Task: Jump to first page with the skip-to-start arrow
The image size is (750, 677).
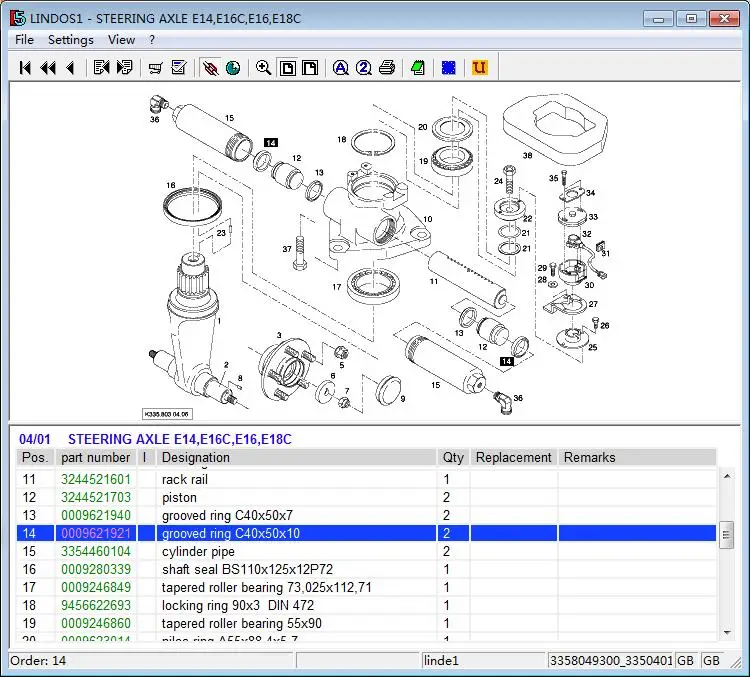Action: [x=25, y=68]
